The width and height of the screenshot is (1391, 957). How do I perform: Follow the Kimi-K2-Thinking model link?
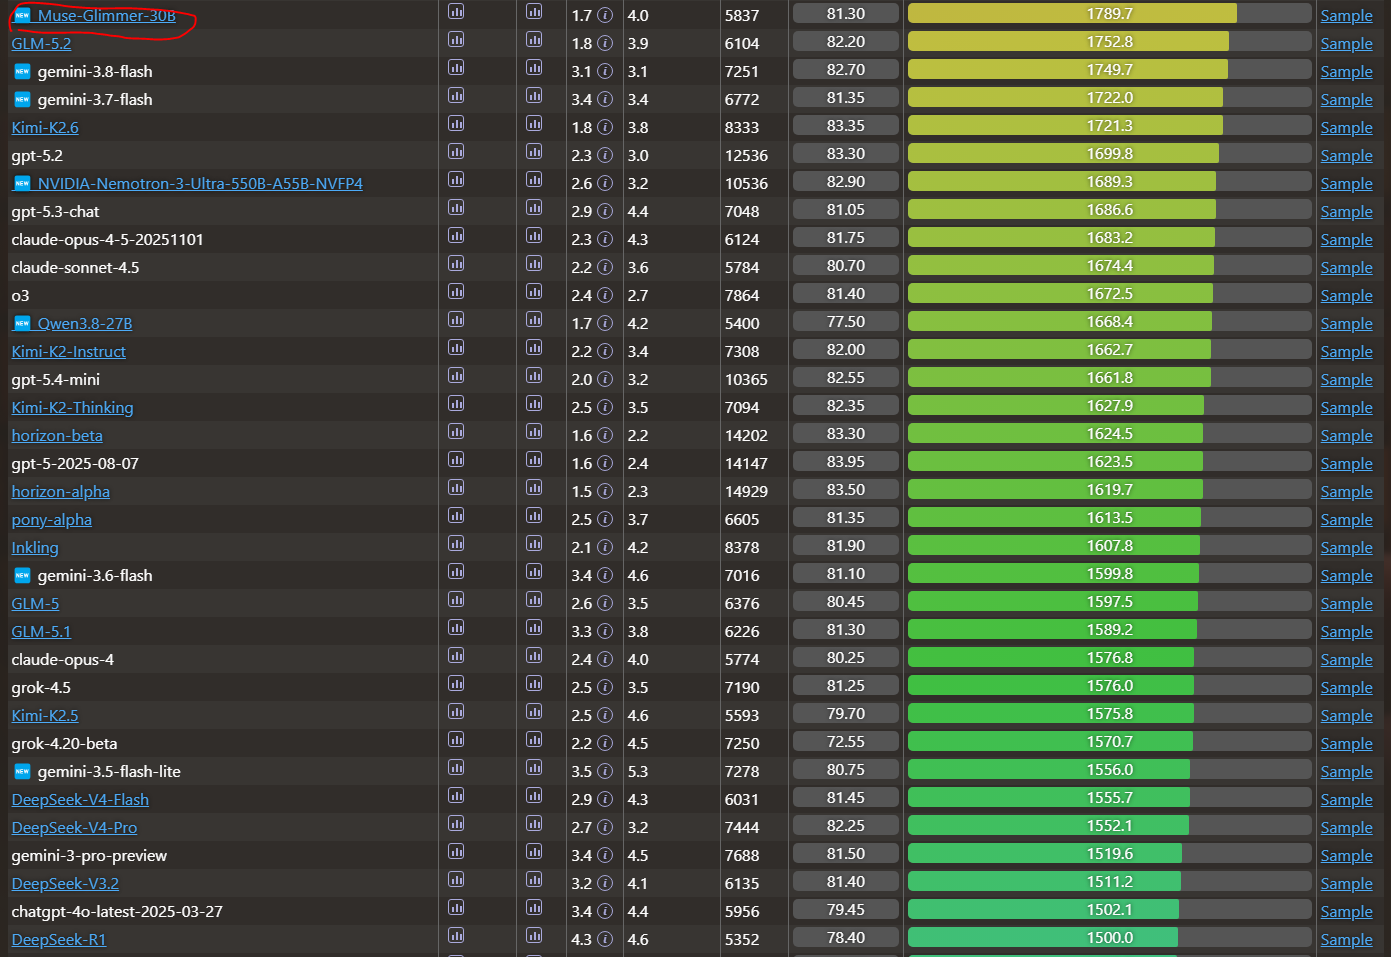click(x=72, y=408)
